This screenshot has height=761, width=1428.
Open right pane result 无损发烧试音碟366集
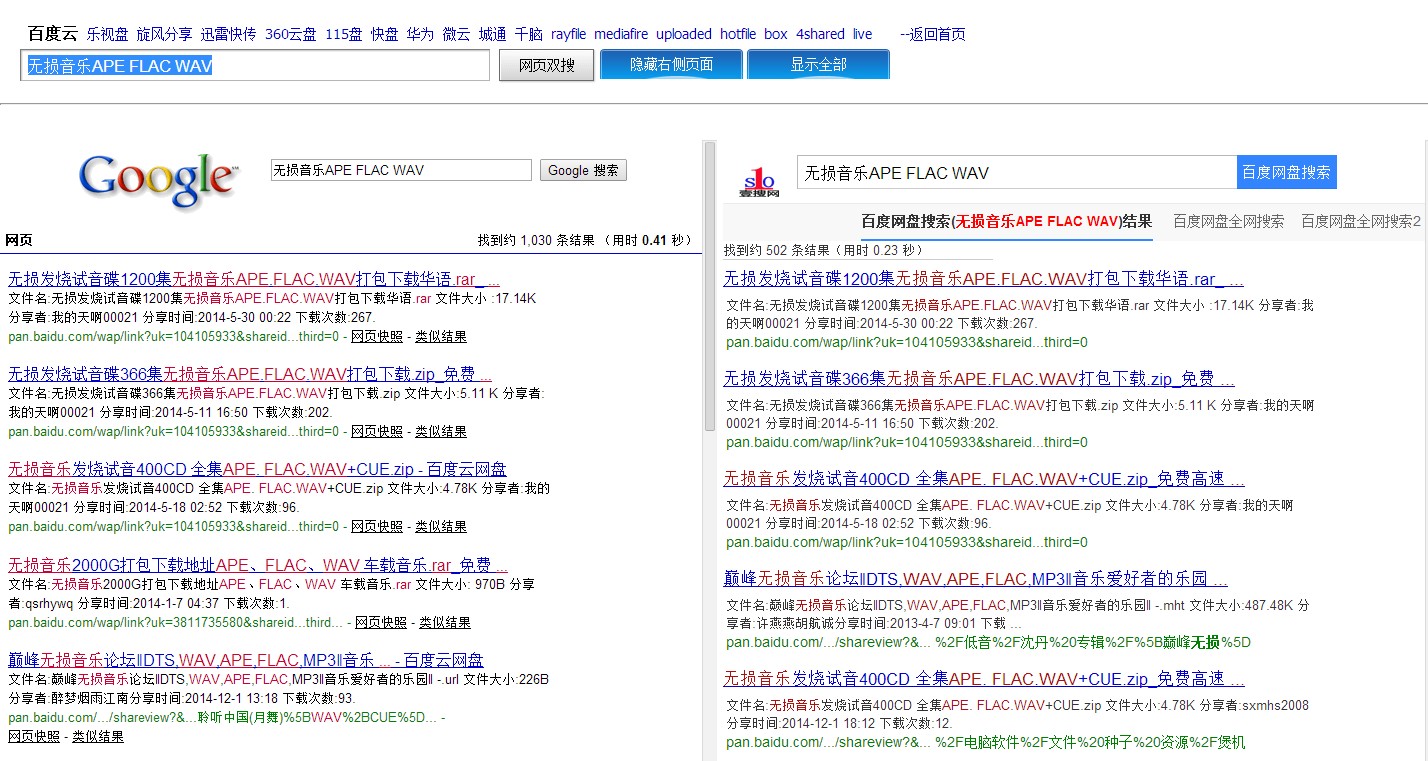pyautogui.click(x=979, y=379)
